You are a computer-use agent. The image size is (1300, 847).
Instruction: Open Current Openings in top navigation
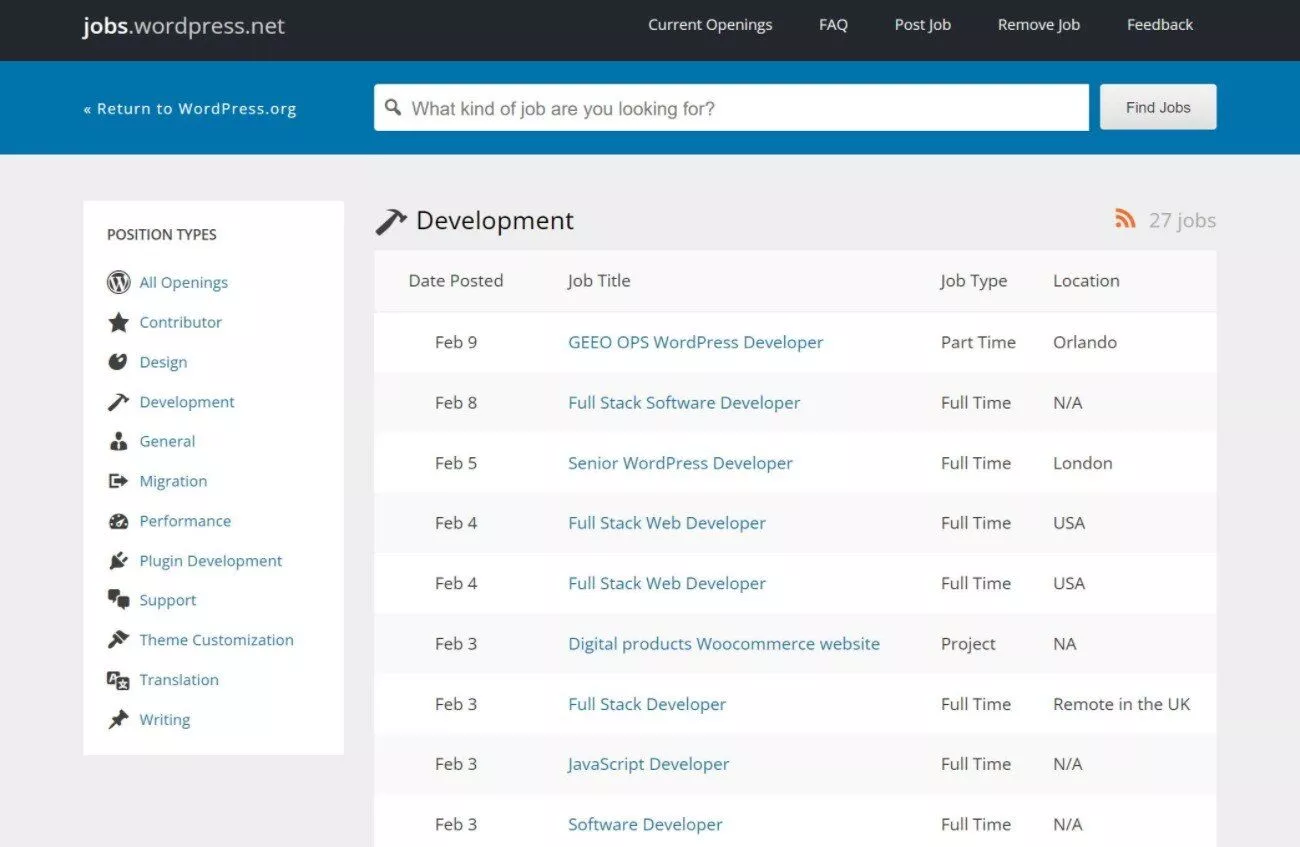710,25
